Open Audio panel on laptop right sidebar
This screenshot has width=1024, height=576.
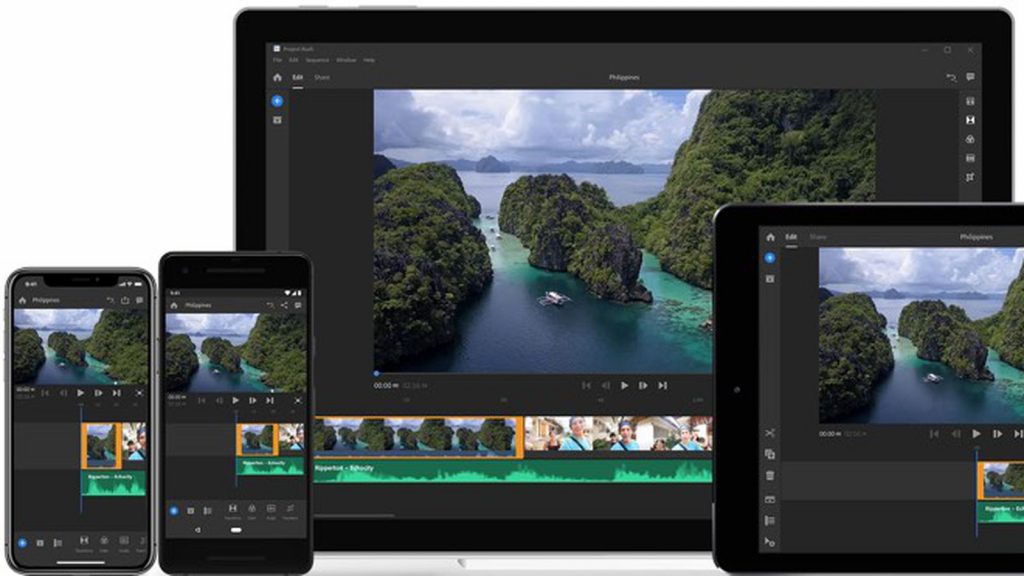[970, 158]
